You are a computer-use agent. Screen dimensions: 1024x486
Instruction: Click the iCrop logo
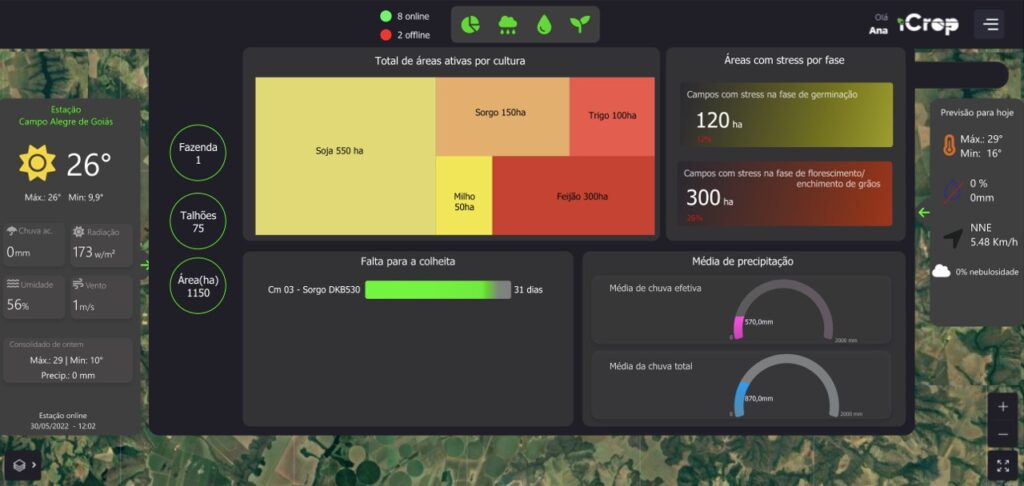927,25
